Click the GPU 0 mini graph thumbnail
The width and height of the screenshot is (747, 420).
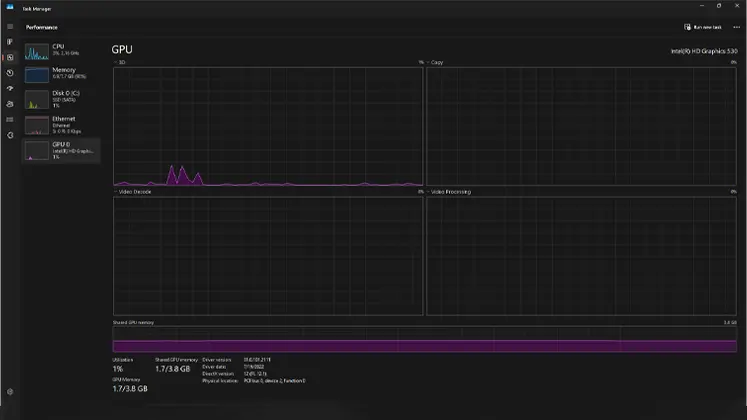coord(37,150)
